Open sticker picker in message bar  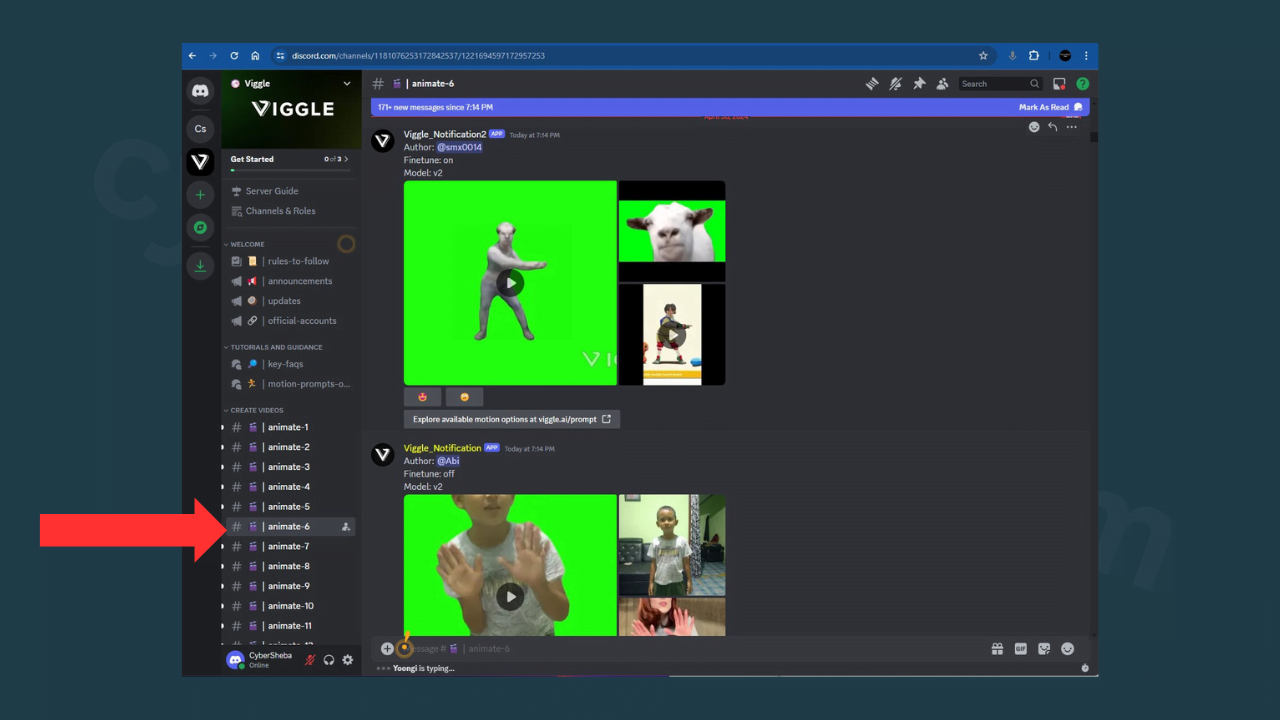[1044, 648]
